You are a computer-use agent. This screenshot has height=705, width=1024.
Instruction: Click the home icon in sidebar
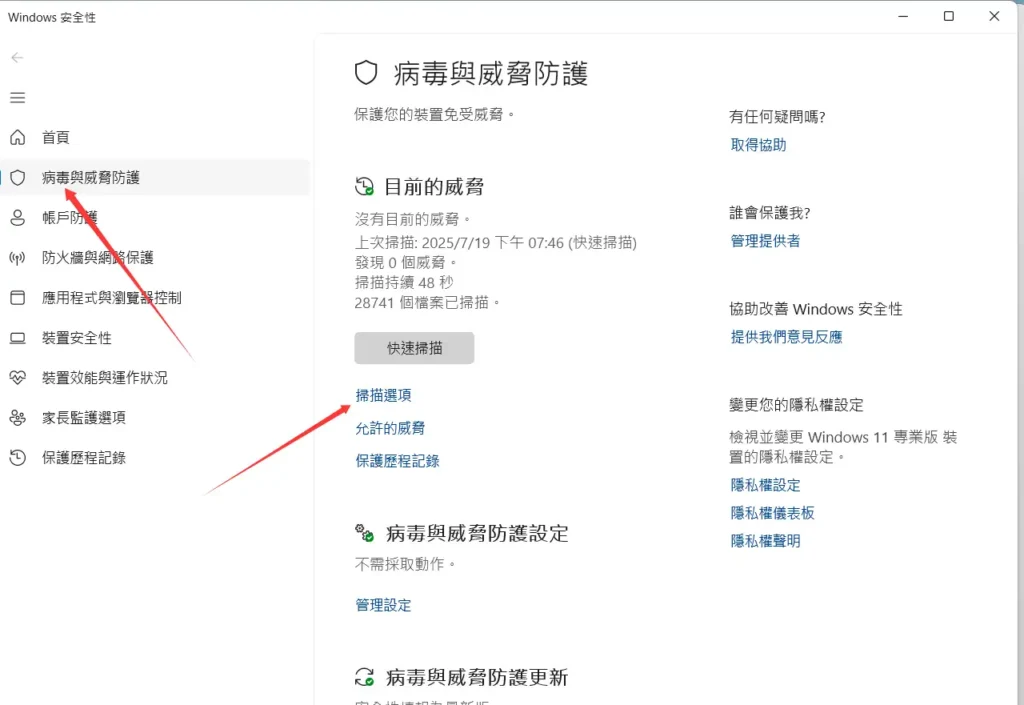(18, 137)
